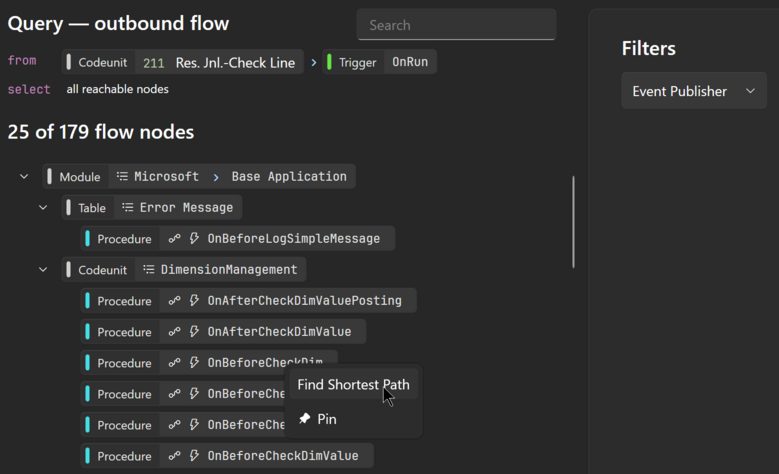The image size is (779, 474).
Task: Click the breadcrumb arrow between Codeunit and Trigger
Action: (313, 63)
